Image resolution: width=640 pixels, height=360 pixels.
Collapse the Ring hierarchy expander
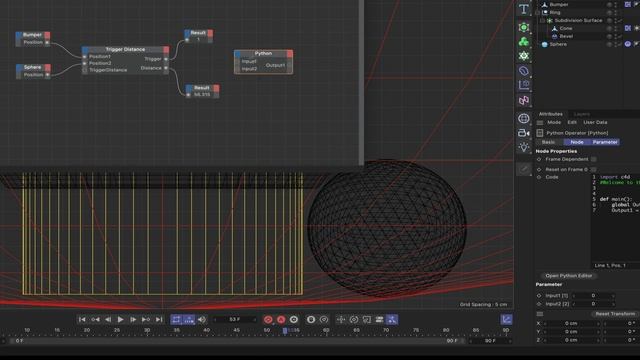(x=538, y=12)
